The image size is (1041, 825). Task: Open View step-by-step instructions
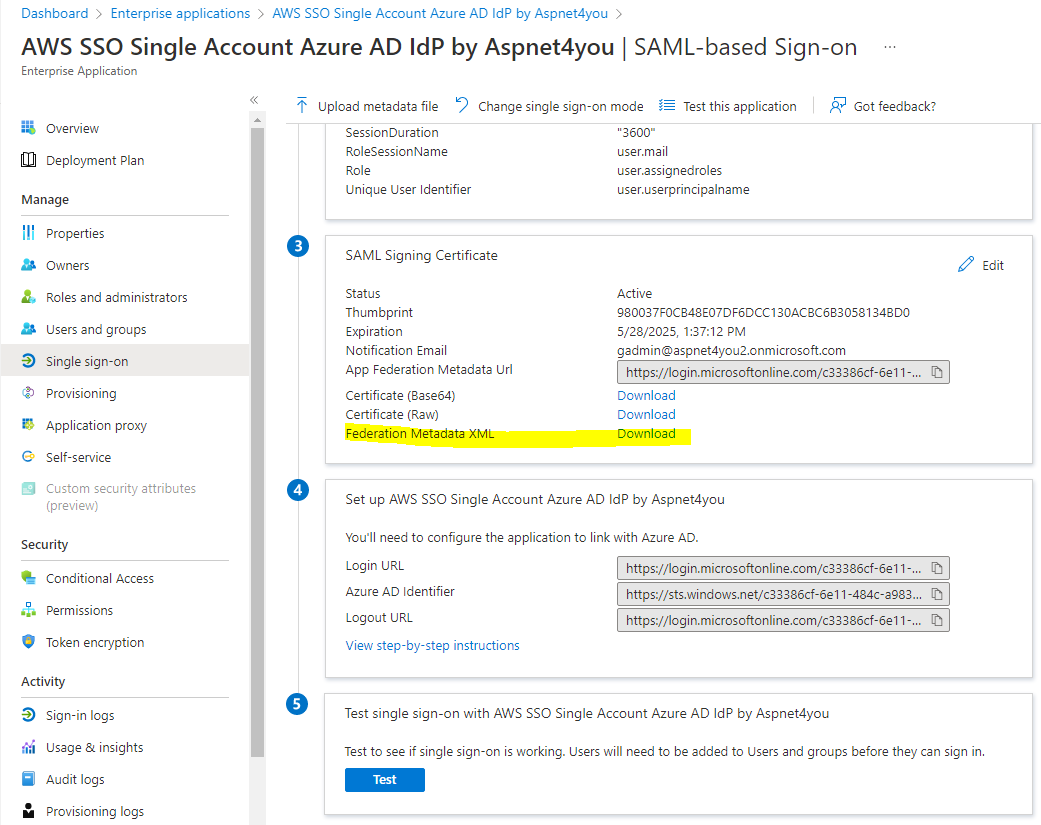432,645
